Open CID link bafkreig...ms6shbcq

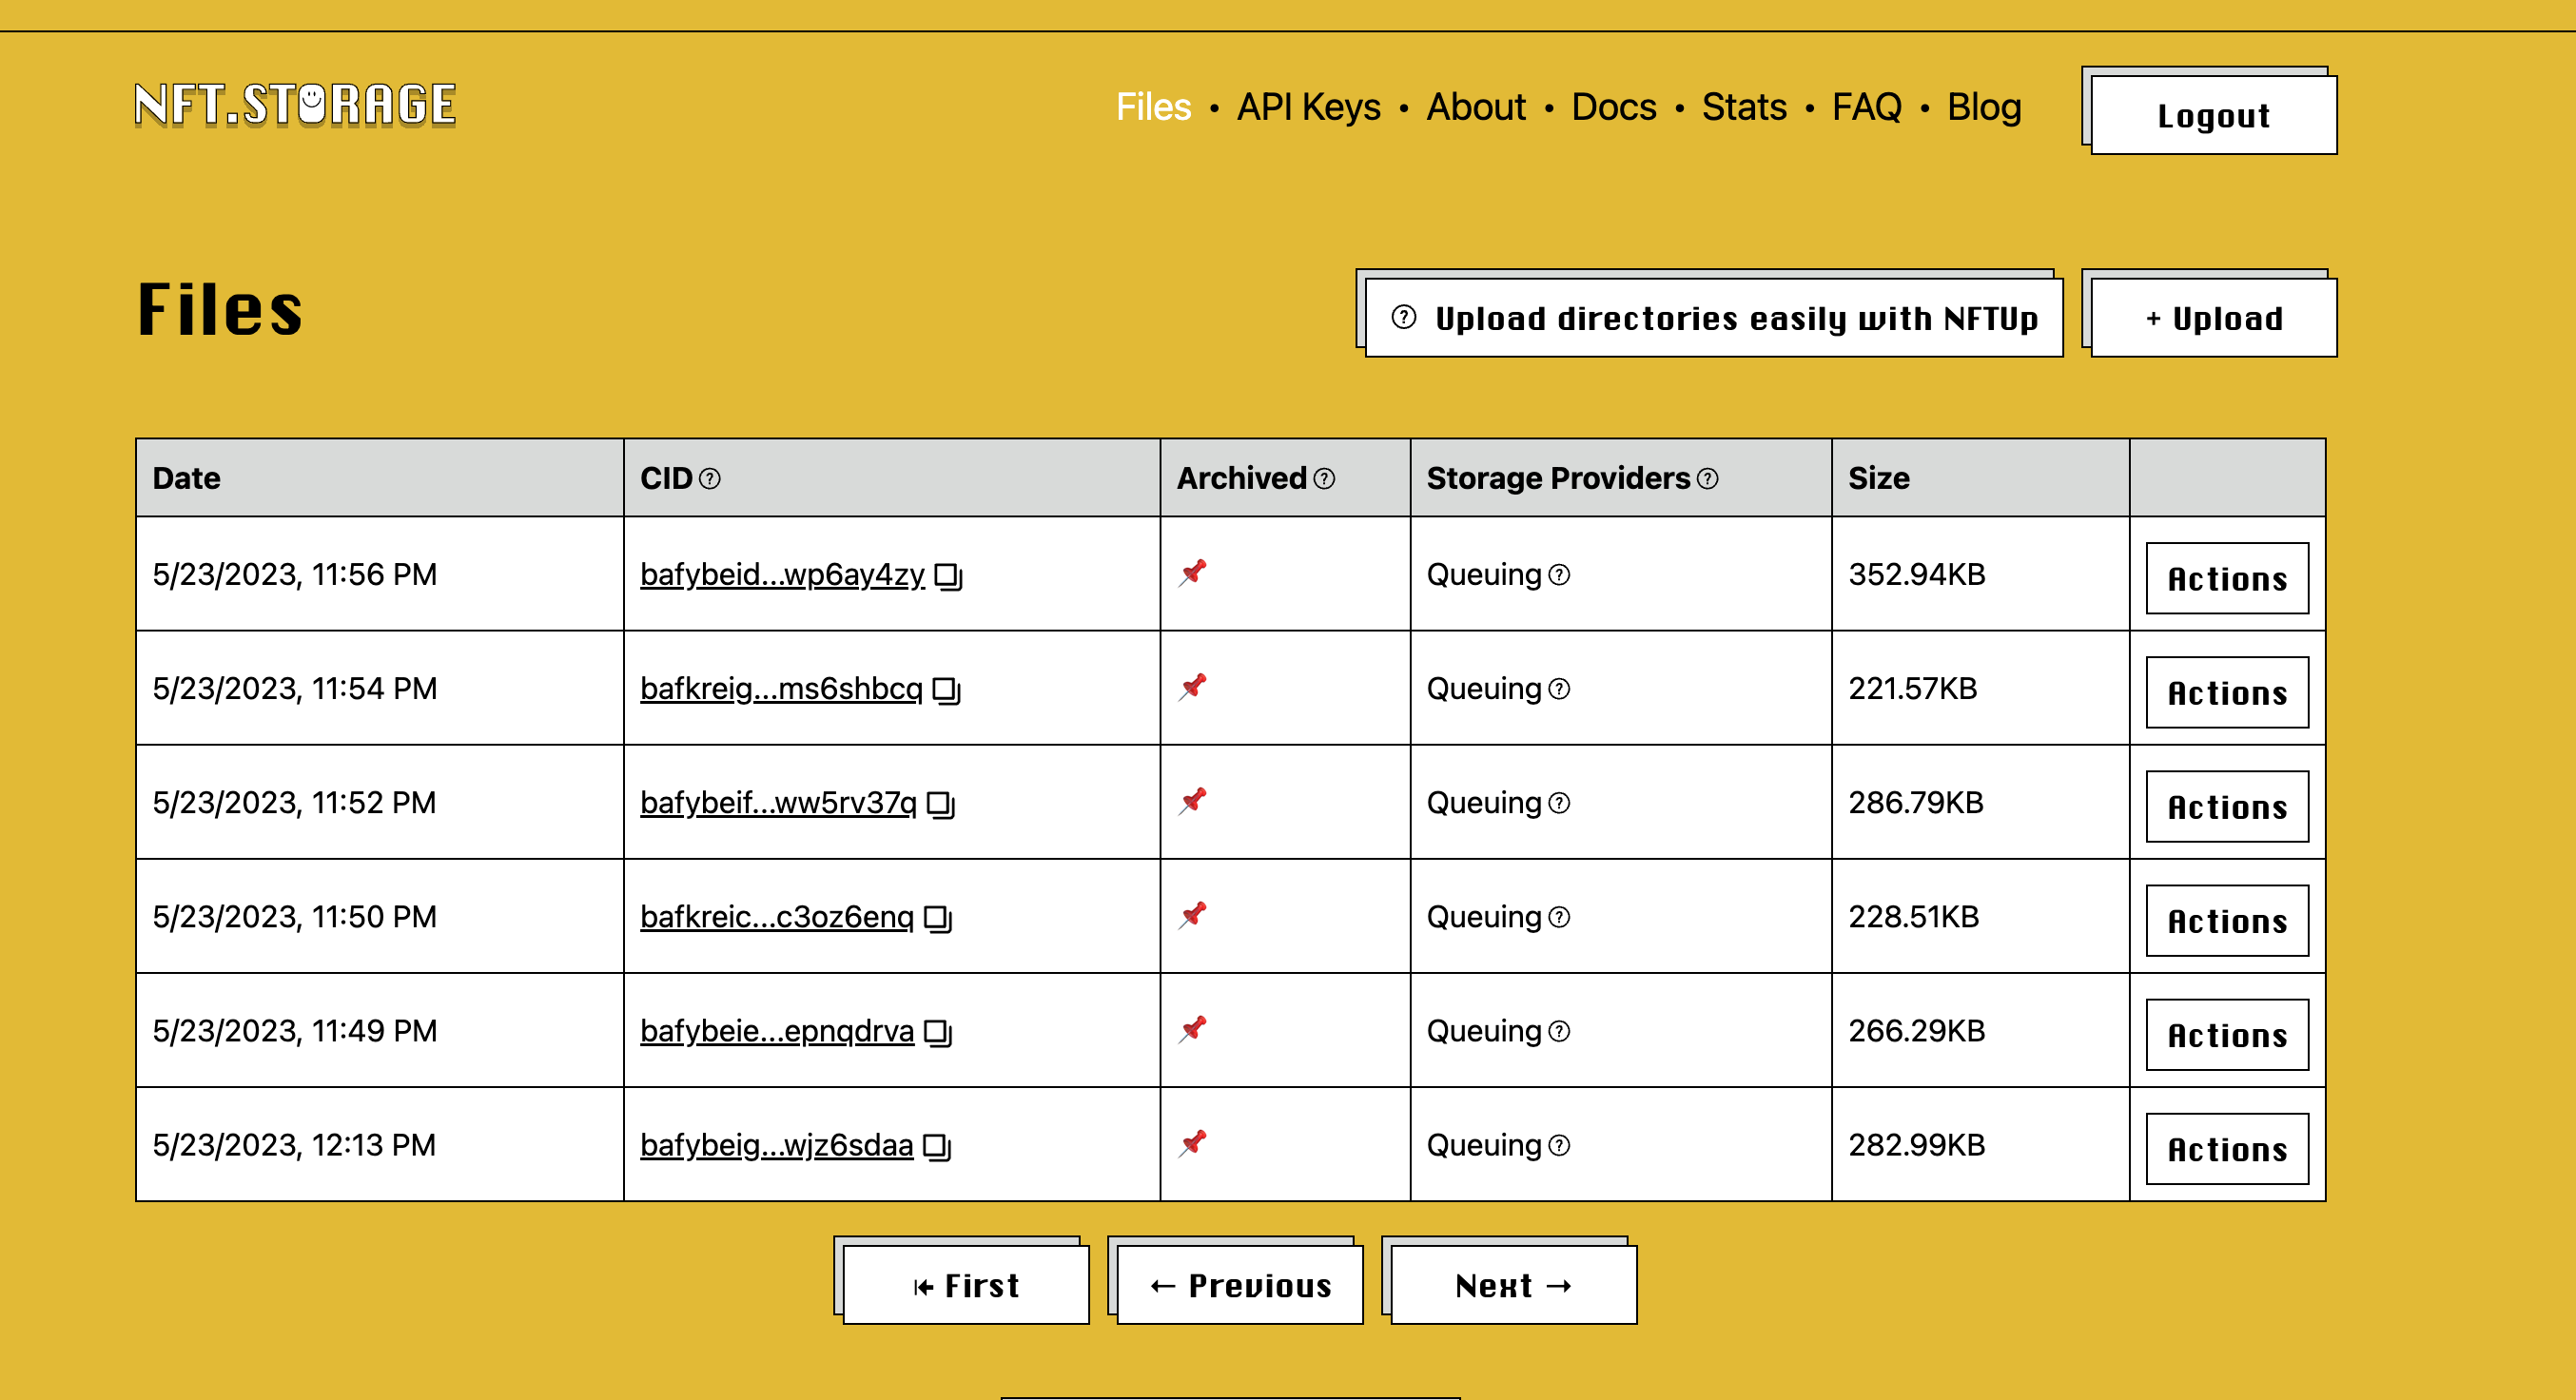[x=781, y=689]
